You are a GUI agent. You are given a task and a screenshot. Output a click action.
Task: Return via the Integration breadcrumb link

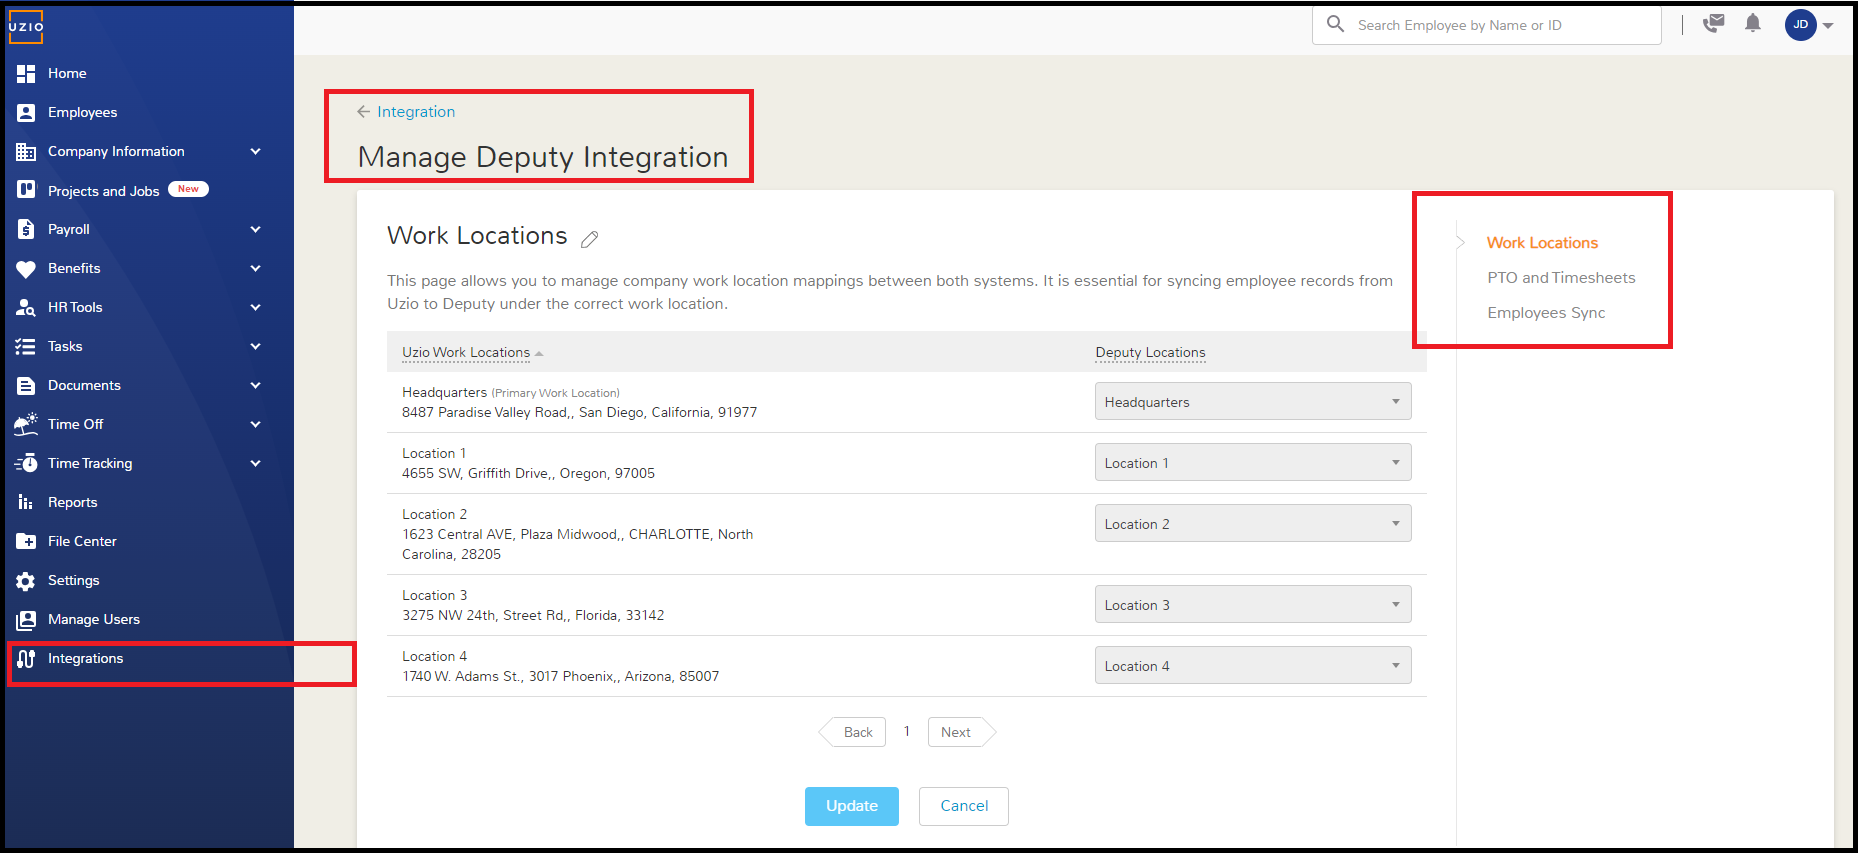pyautogui.click(x=416, y=112)
